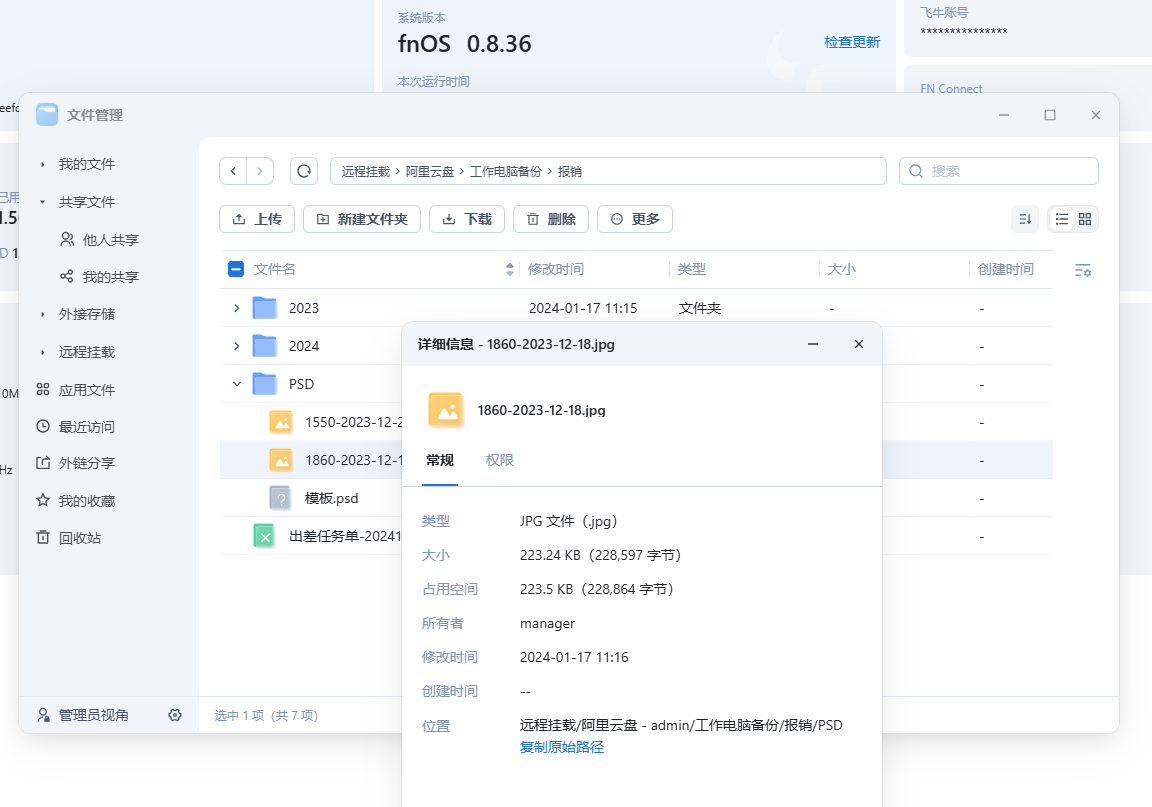Go back with the left arrow button

(x=234, y=171)
